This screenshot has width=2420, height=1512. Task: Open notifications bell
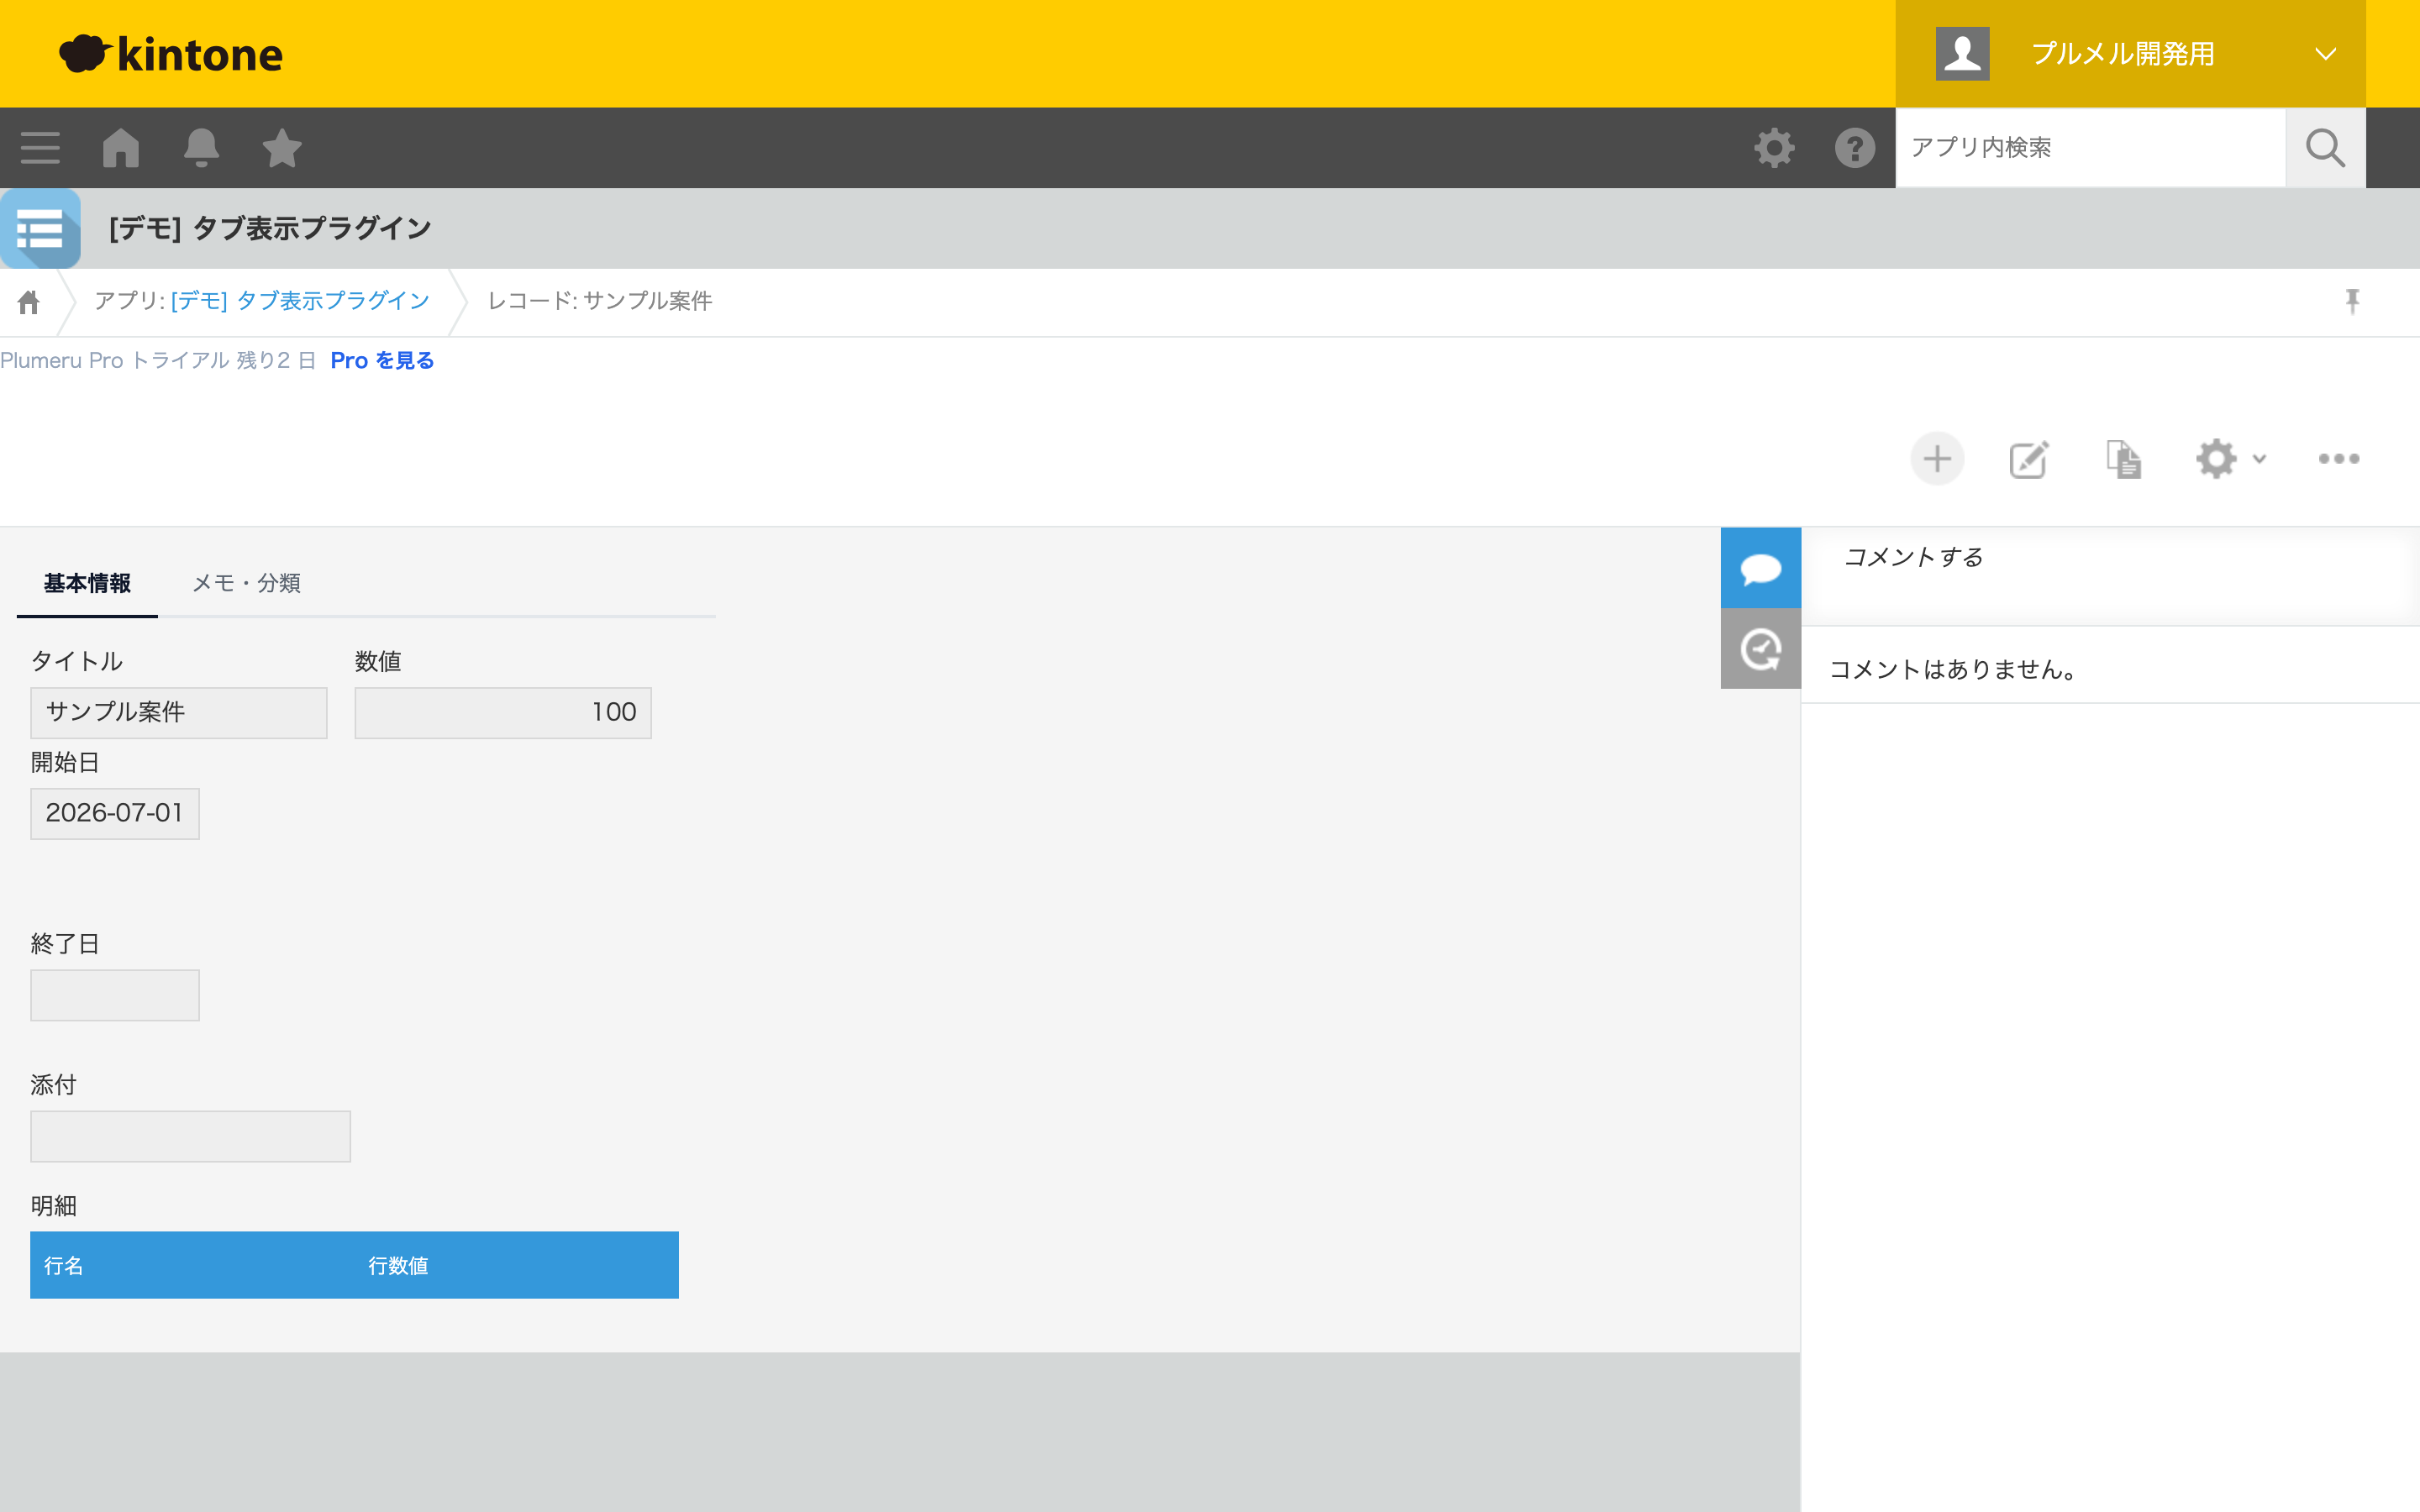tap(201, 148)
